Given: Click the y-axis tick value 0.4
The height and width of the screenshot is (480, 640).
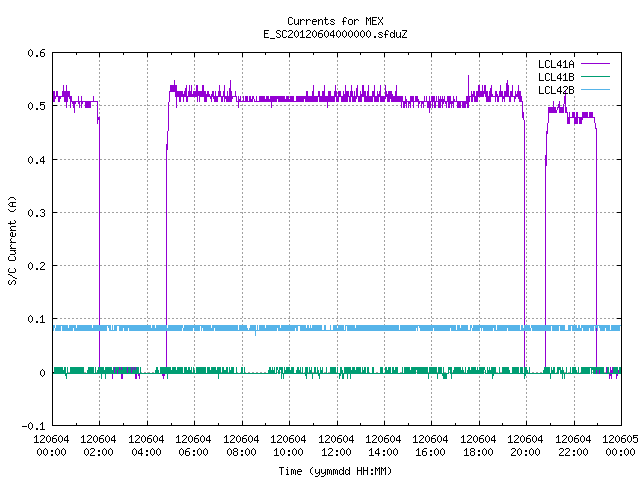Looking at the screenshot, I should point(37,160).
